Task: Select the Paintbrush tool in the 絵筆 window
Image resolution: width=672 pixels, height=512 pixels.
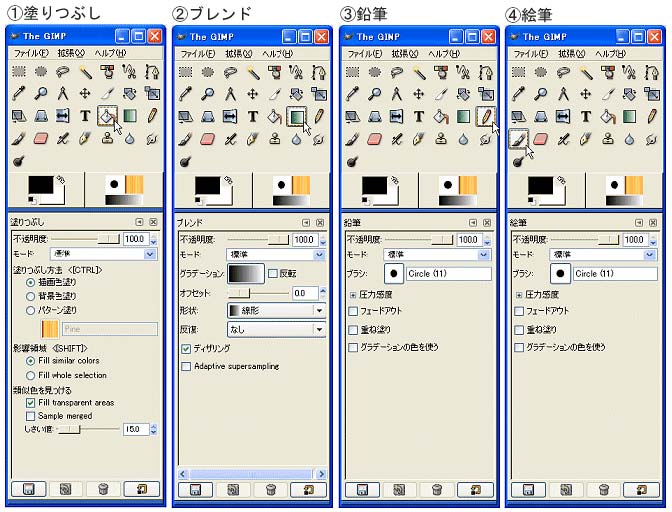Action: 519,138
